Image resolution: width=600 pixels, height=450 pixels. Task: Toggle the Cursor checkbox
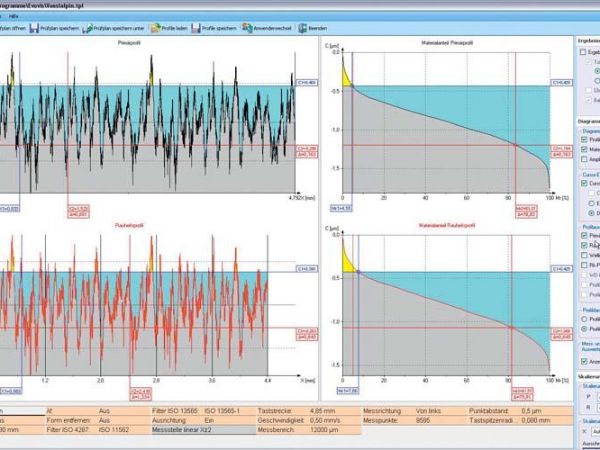[584, 183]
